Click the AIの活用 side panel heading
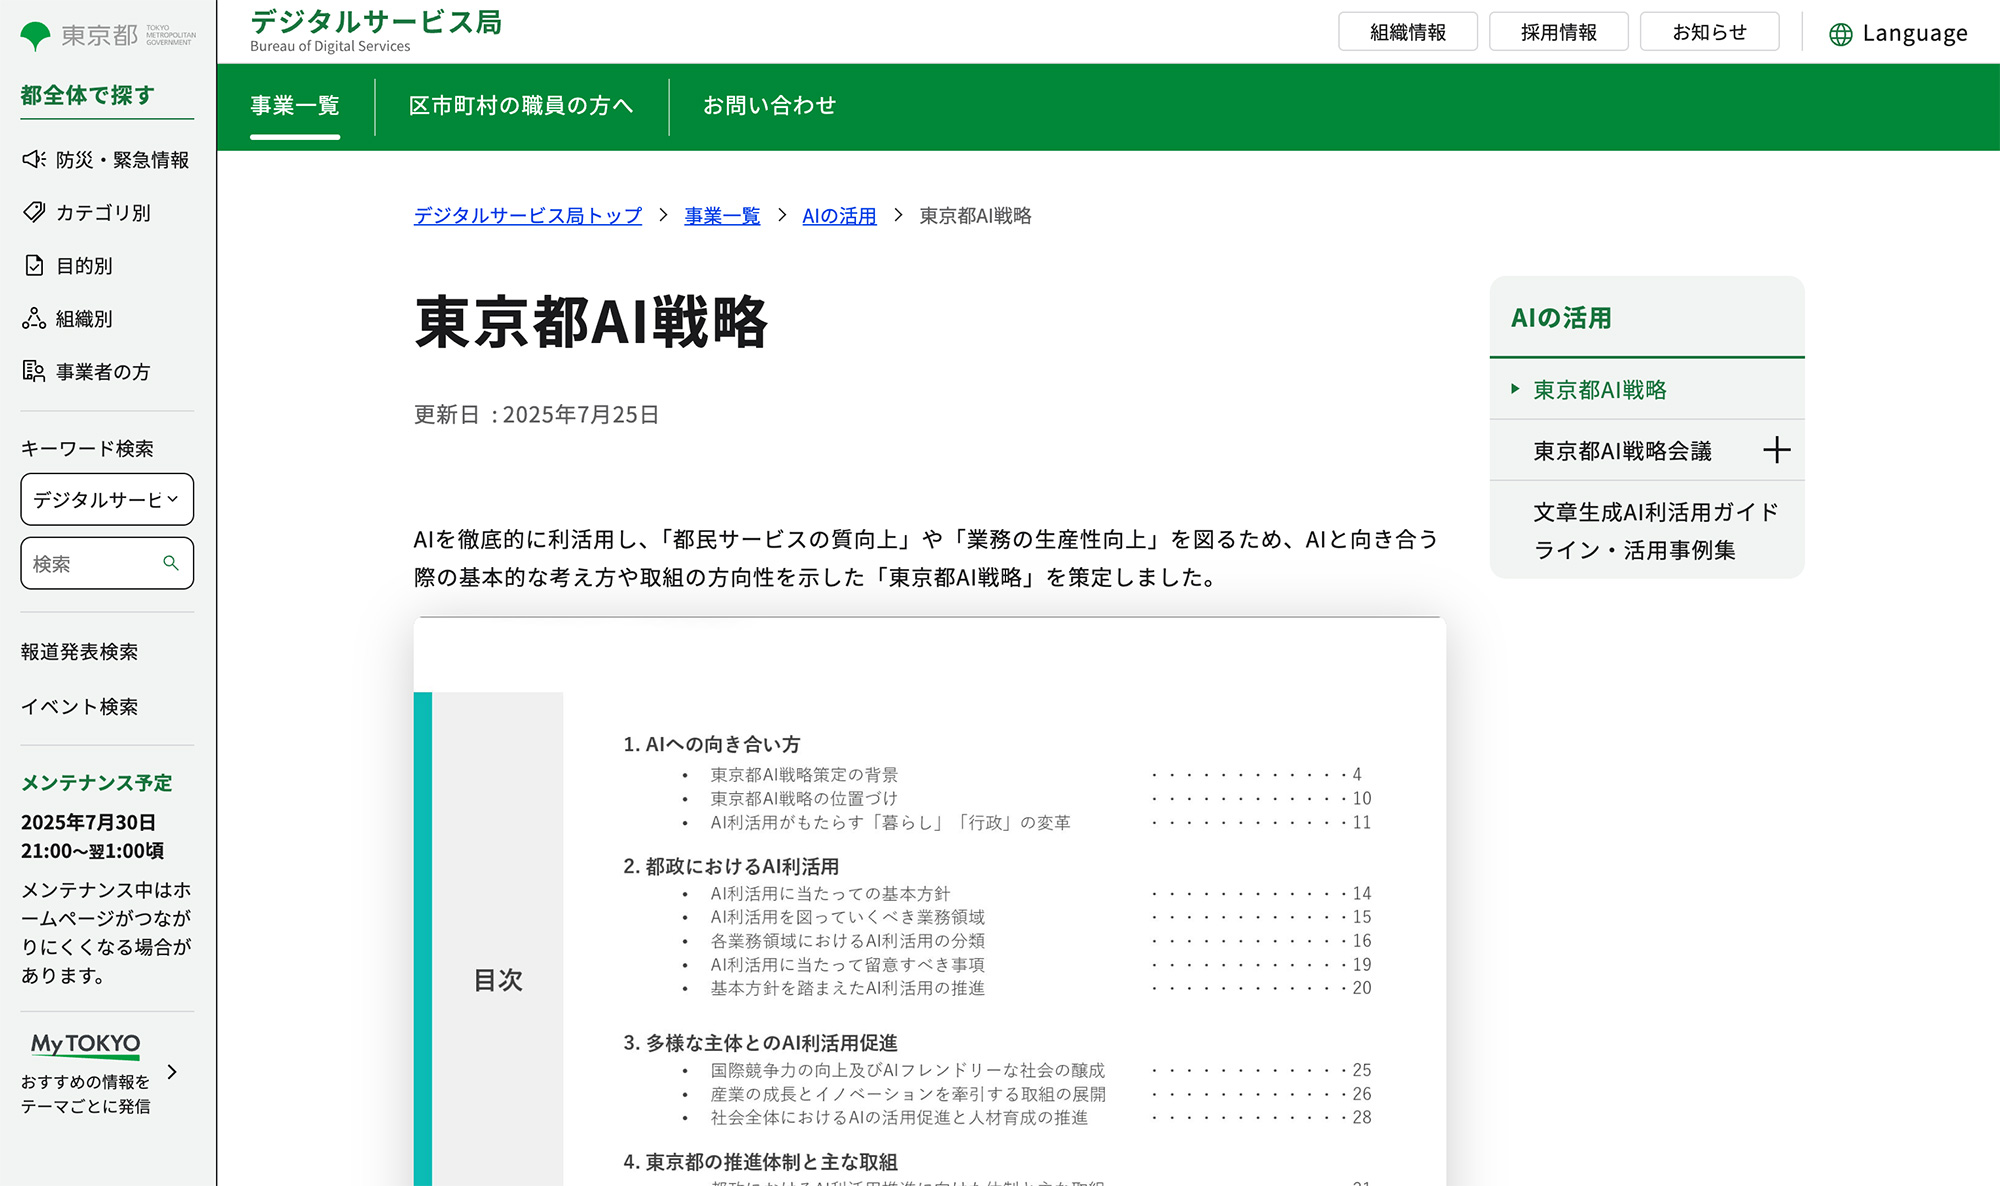The height and width of the screenshot is (1186, 2000). pos(1561,318)
